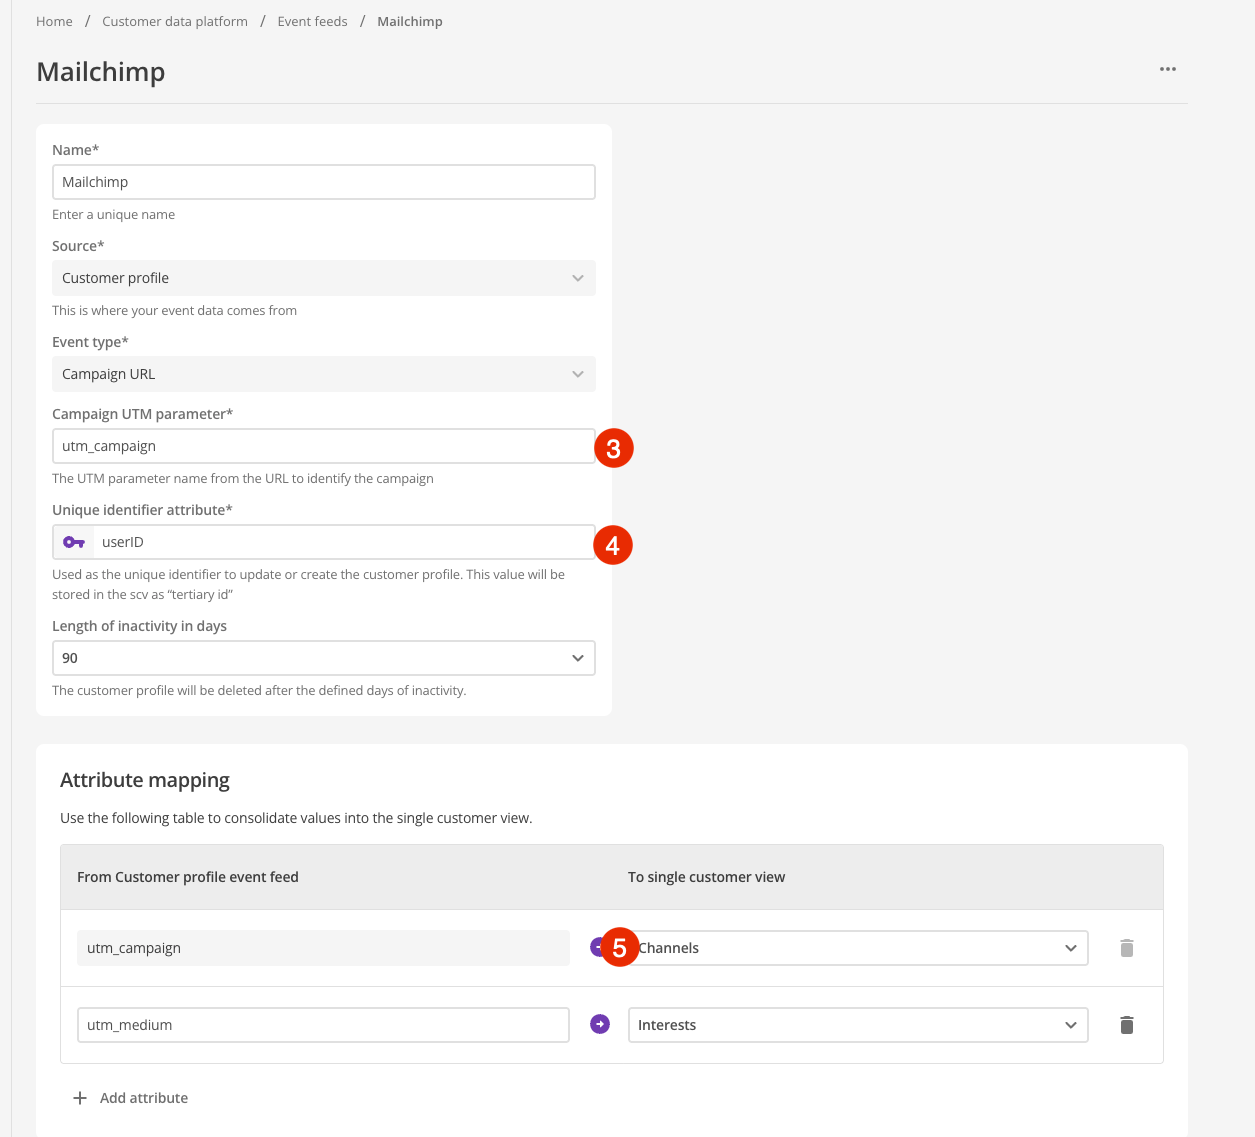Open the Event type dropdown showing Campaign URL
1255x1137 pixels.
pos(324,373)
